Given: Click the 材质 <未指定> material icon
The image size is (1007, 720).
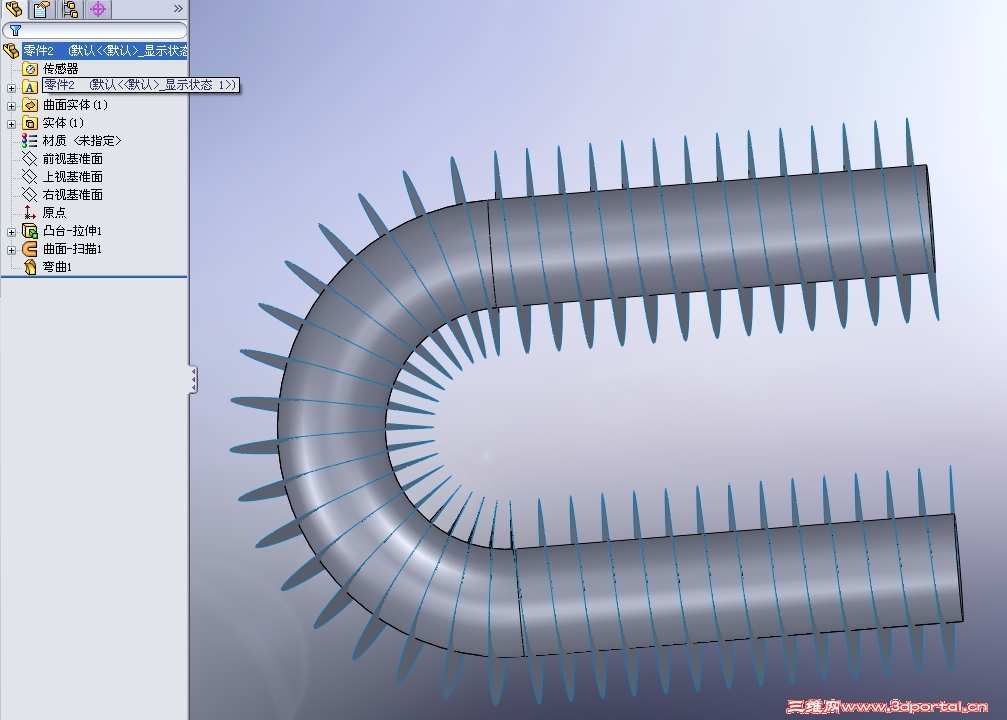Looking at the screenshot, I should point(30,141).
